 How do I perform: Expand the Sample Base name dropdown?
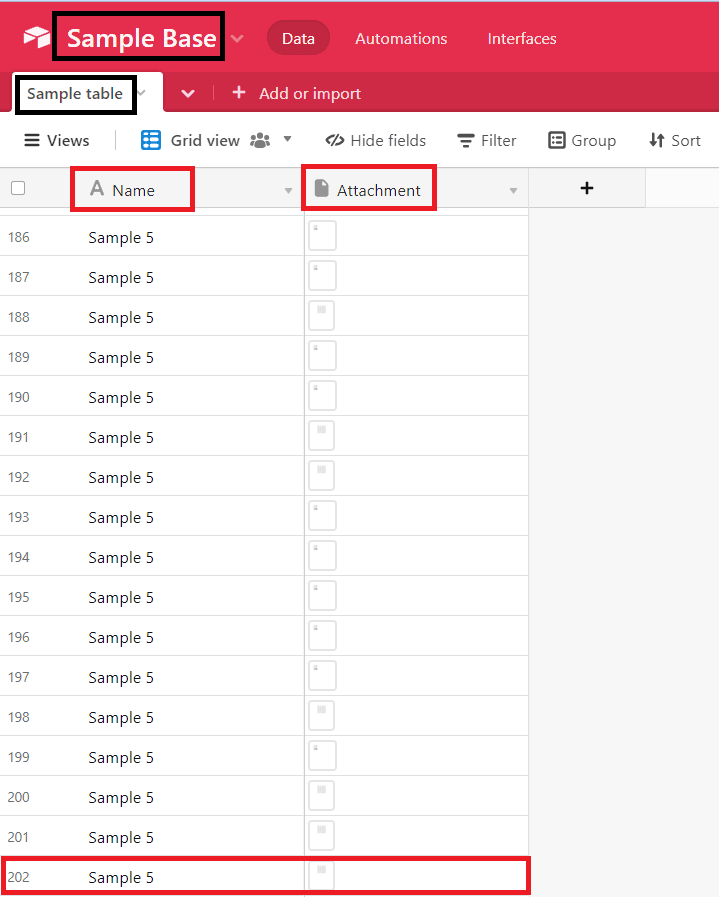(x=237, y=39)
